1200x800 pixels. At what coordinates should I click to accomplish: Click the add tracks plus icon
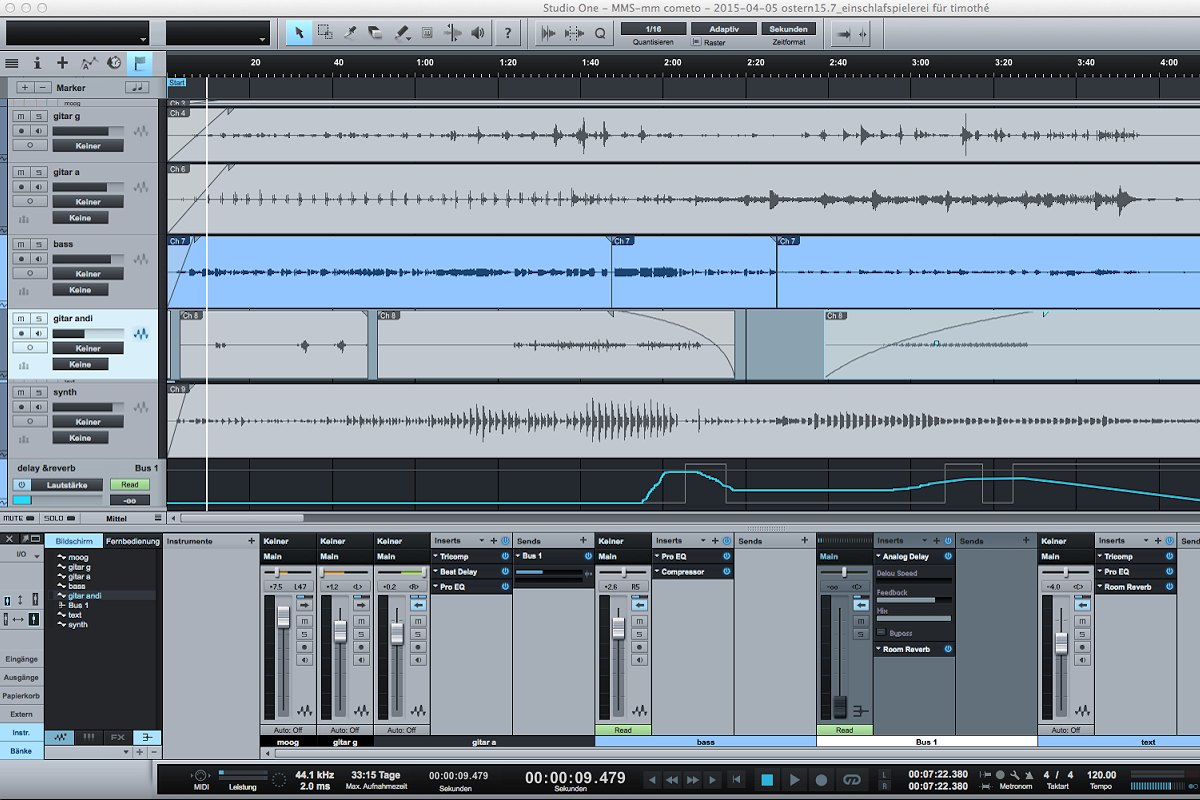62,62
